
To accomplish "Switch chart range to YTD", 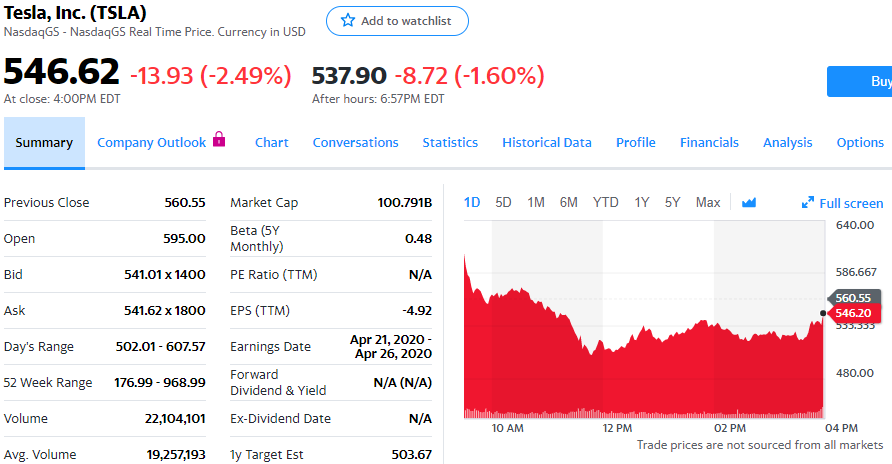I will [x=605, y=203].
